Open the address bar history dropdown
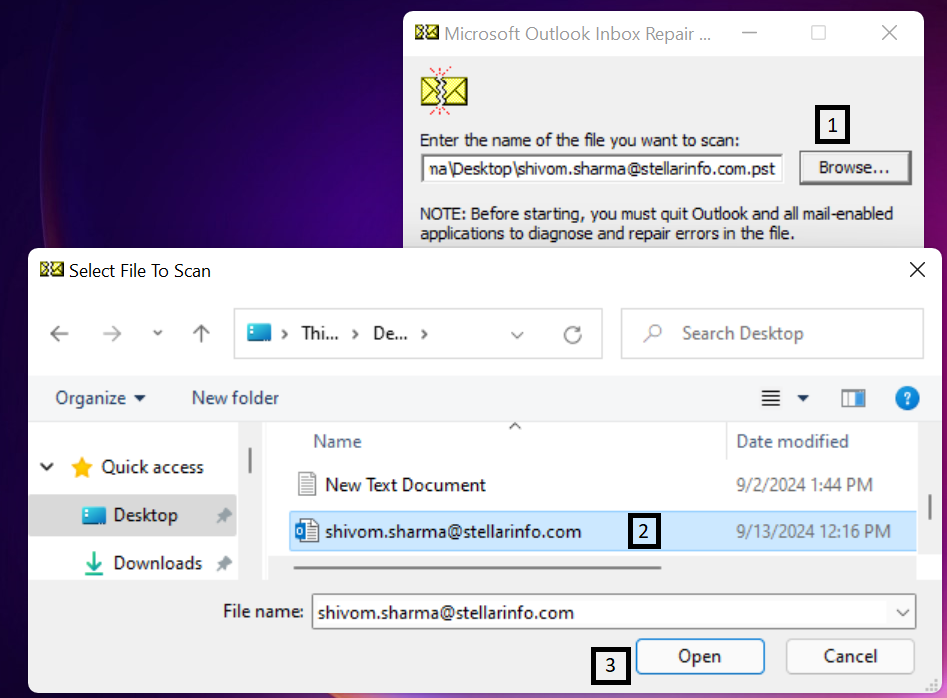Image resolution: width=947 pixels, height=698 pixels. [517, 335]
